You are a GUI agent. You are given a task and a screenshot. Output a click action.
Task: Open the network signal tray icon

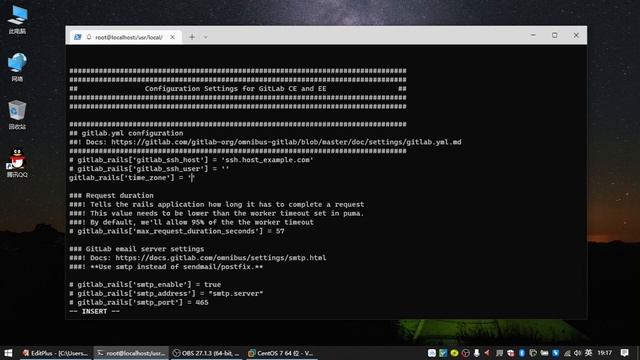pyautogui.click(x=567, y=353)
